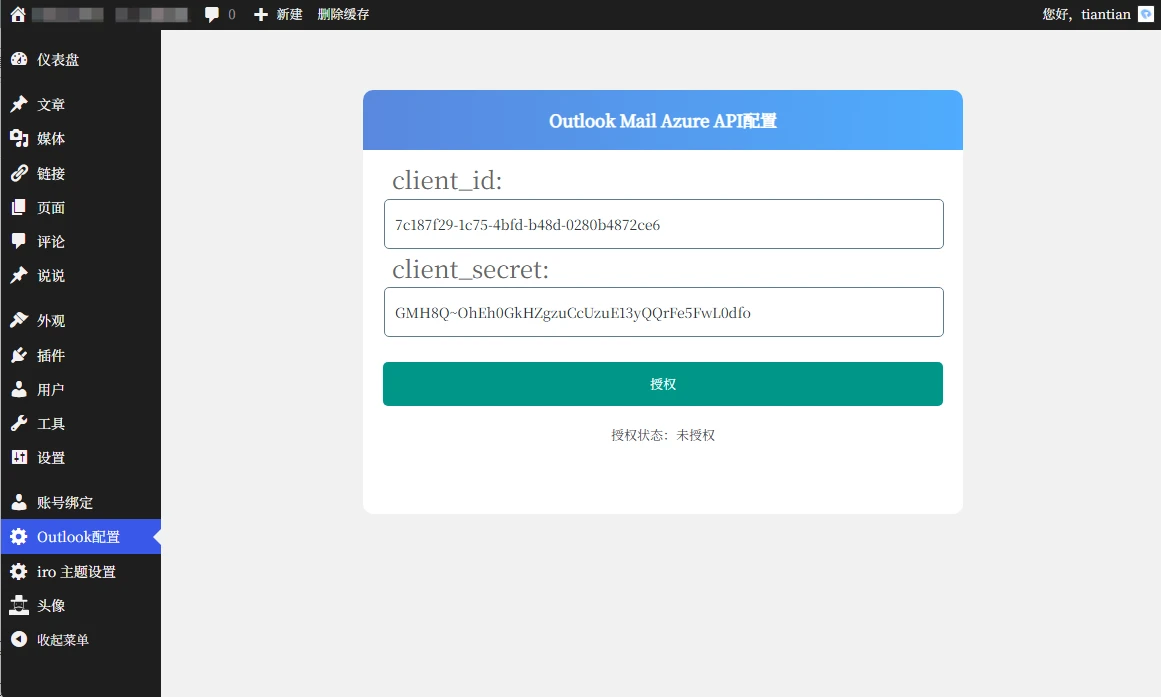Open the user greeting 您好, tiantian
Viewport: 1161px width, 697px height.
point(1086,14)
